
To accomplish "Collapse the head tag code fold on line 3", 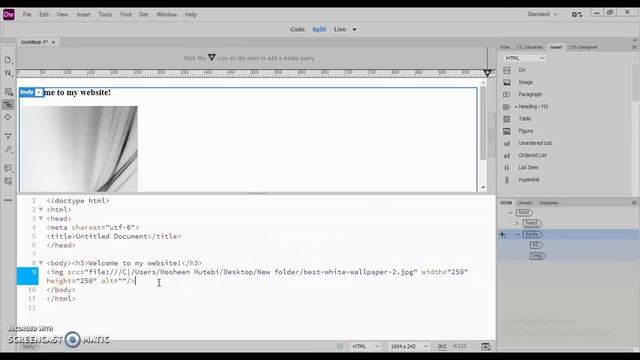I will 41,218.
